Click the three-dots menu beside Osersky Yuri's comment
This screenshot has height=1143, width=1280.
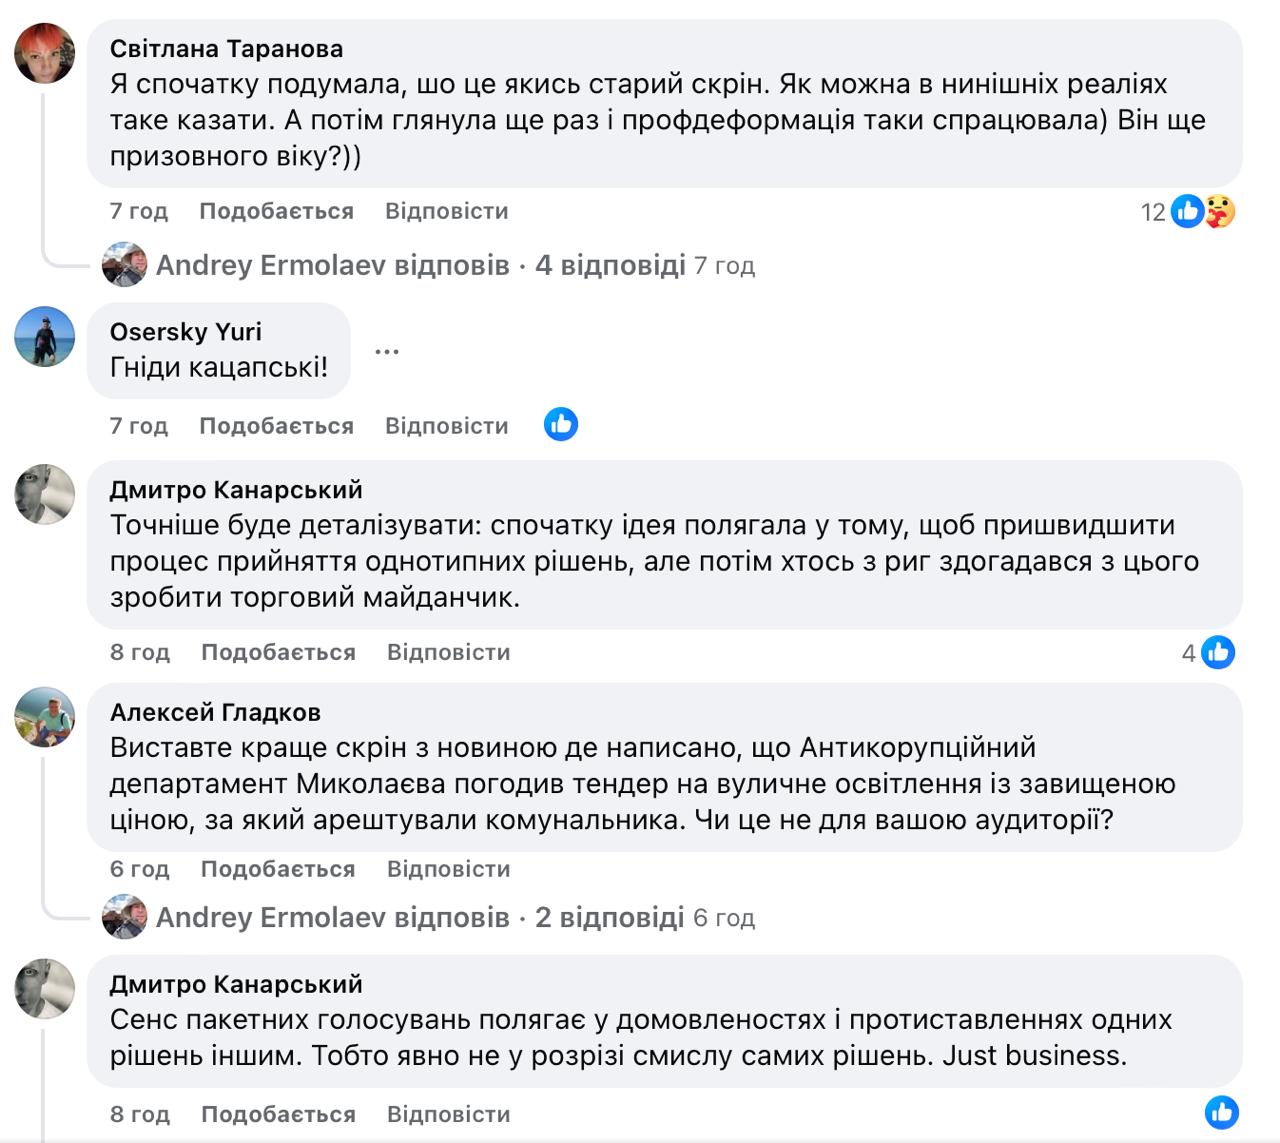click(387, 352)
